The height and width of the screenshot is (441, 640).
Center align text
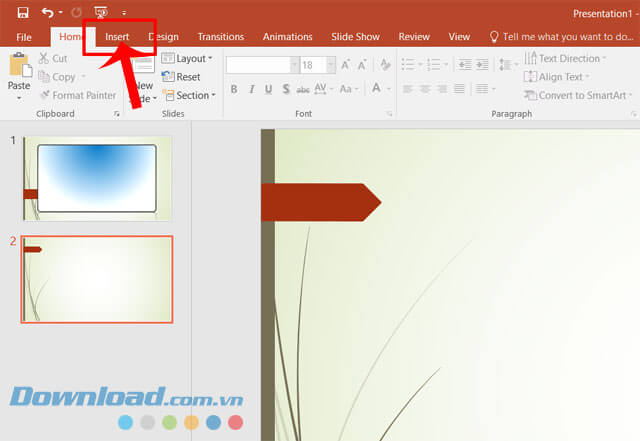coord(425,89)
